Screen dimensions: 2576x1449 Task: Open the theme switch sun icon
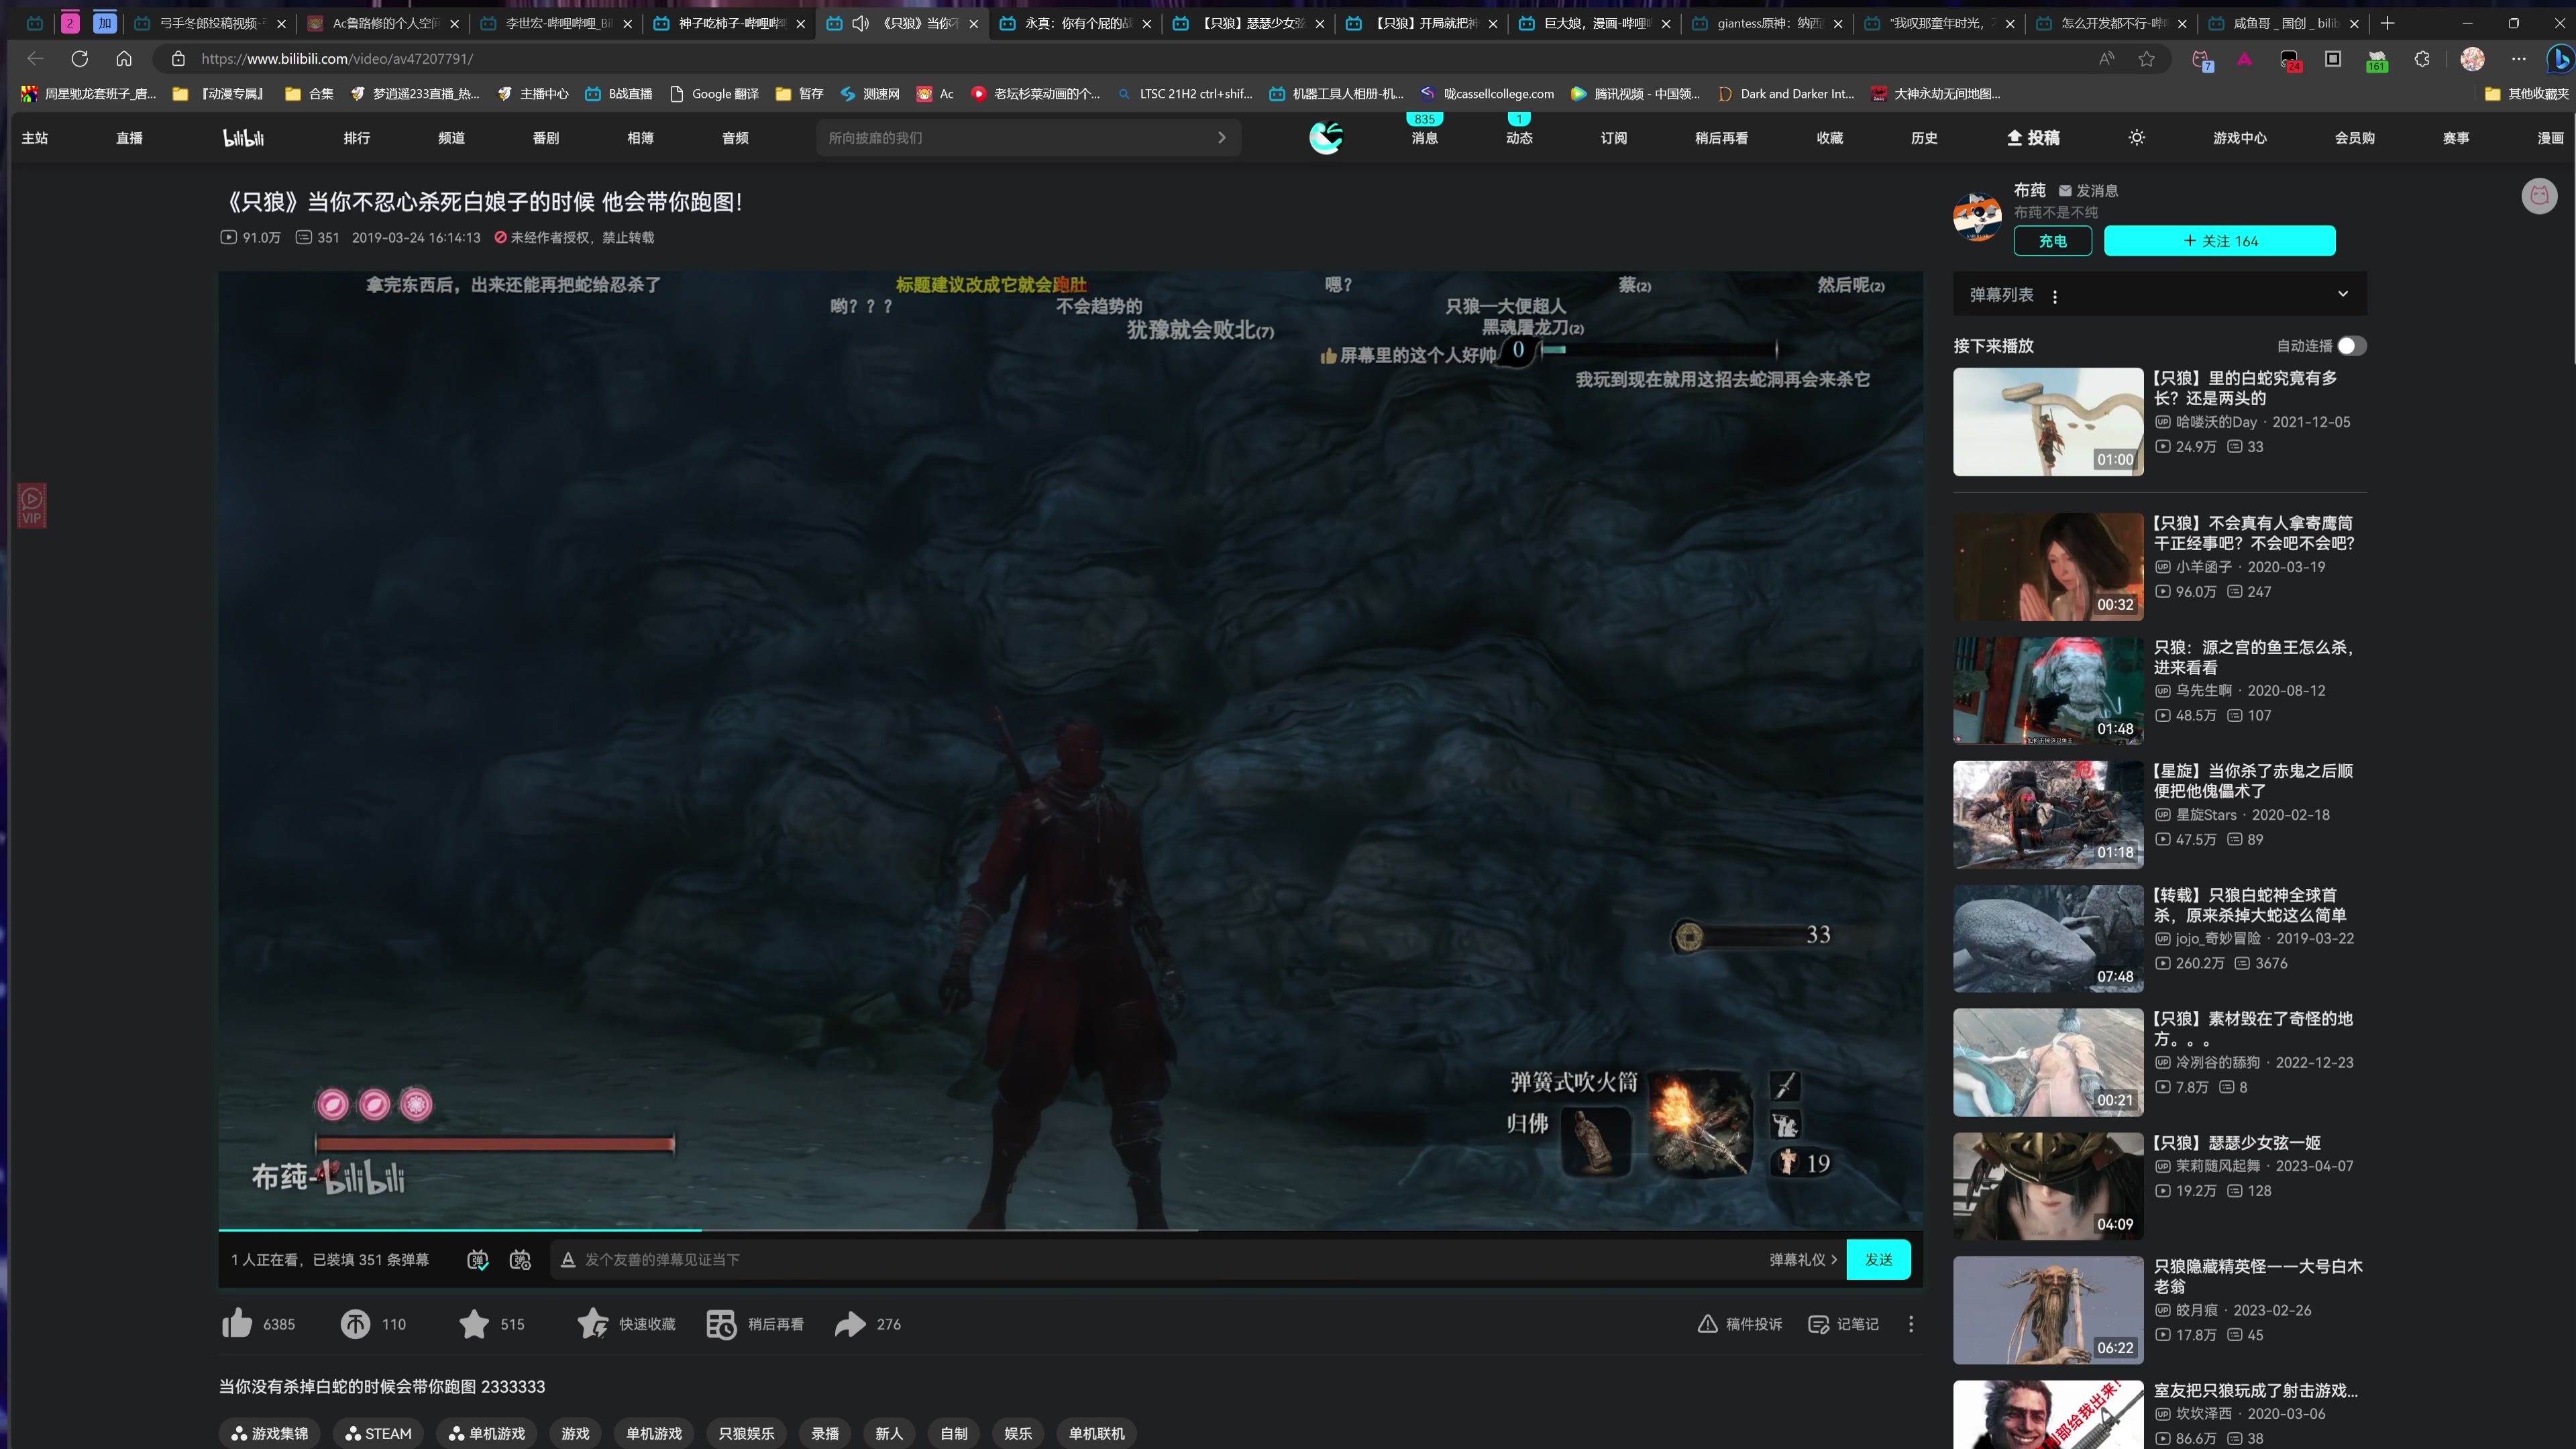2136,138
